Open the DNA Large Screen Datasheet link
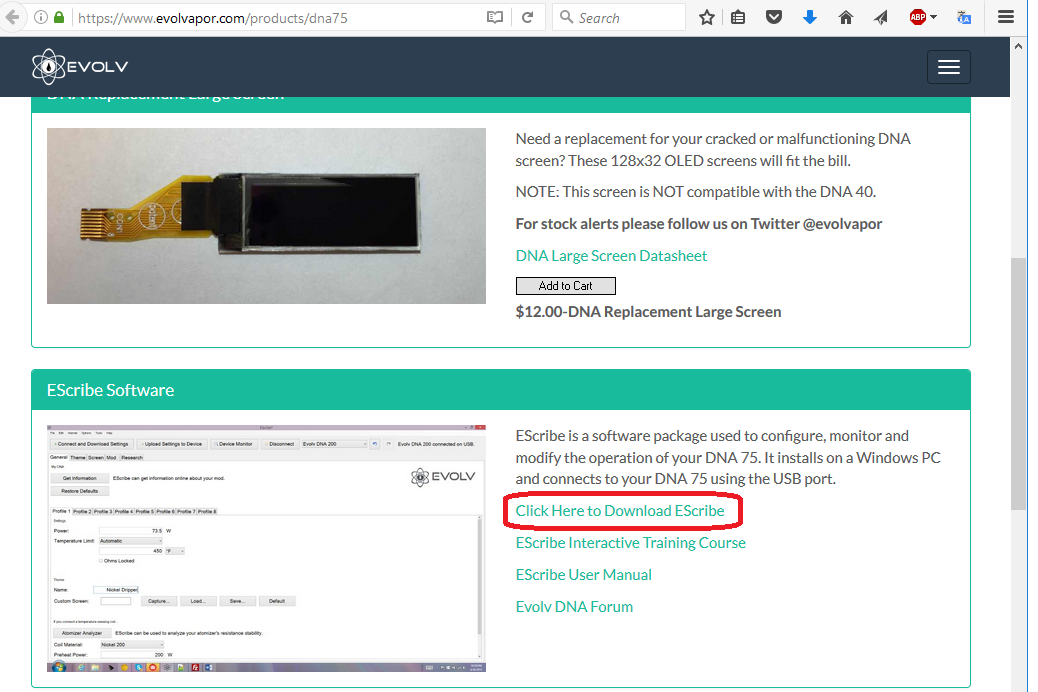Viewport: 1038px width, 692px height. pyautogui.click(x=611, y=256)
